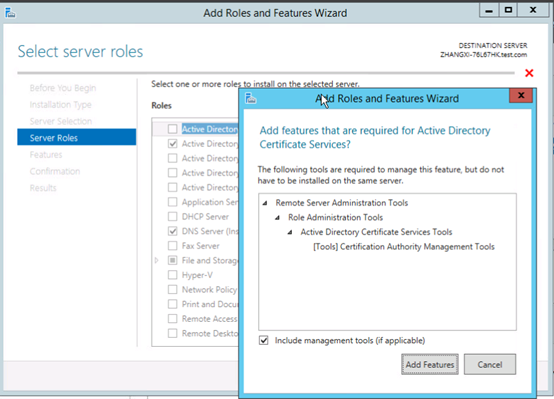
Task: Check the Remote Access role checkbox
Action: (x=172, y=319)
